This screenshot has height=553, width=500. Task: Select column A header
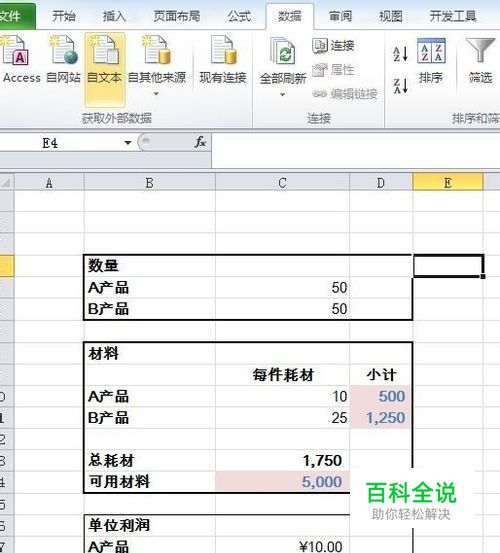point(49,183)
